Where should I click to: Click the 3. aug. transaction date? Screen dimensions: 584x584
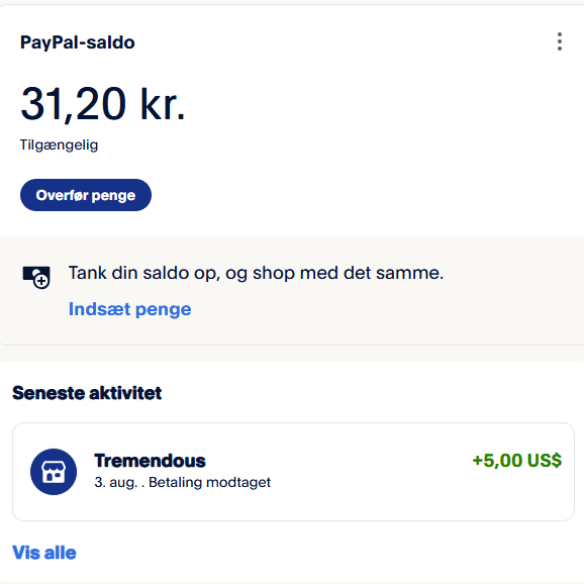click(x=116, y=483)
